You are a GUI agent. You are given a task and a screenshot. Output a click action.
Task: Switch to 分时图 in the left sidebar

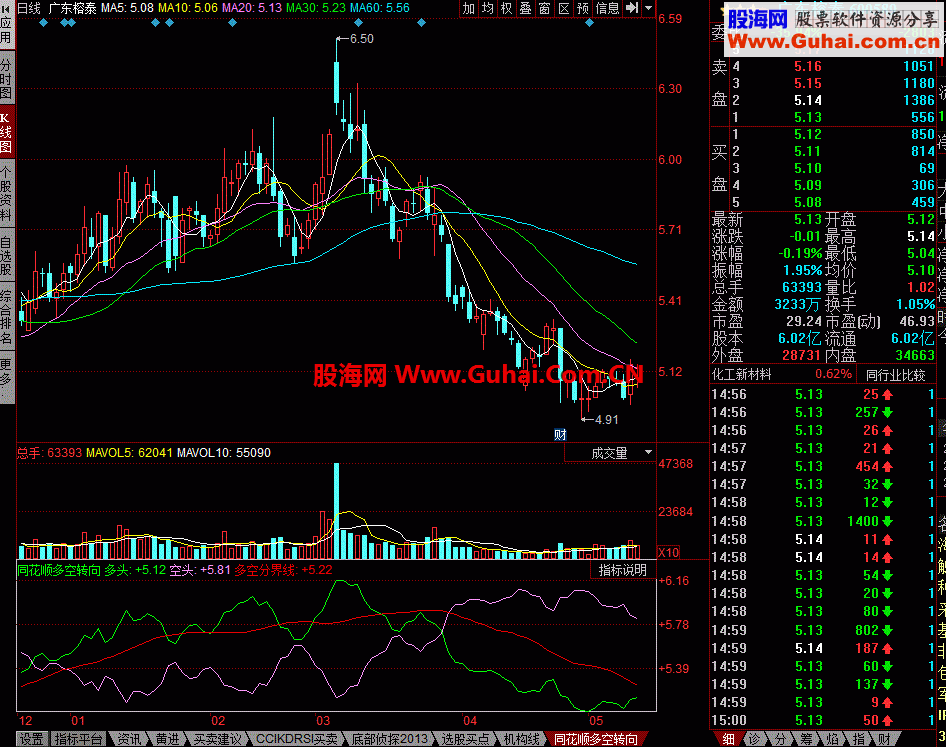pos(6,78)
